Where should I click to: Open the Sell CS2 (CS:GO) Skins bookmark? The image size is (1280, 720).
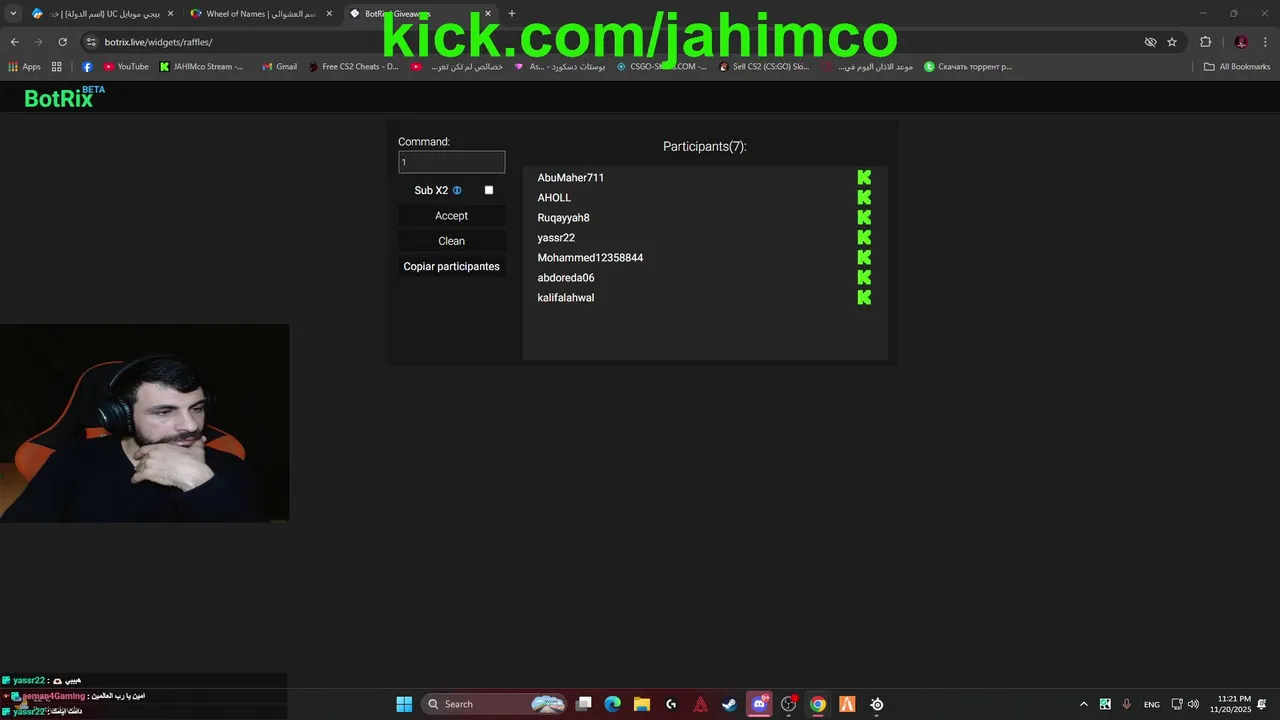click(x=764, y=67)
